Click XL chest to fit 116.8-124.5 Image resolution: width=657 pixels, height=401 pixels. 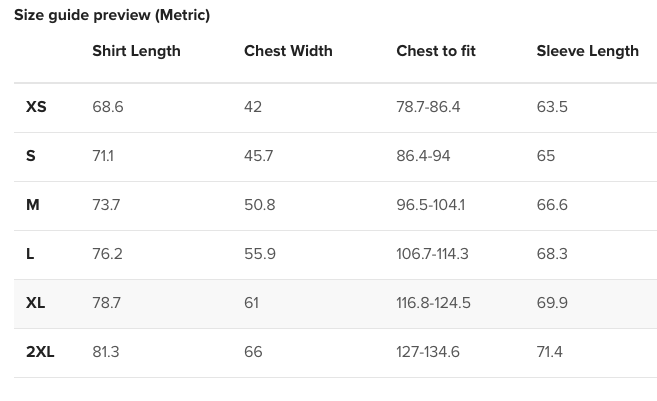click(x=433, y=303)
